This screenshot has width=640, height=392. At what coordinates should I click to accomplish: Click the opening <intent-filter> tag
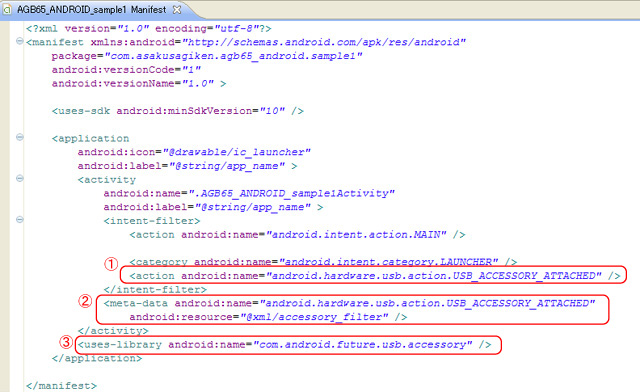click(152, 221)
